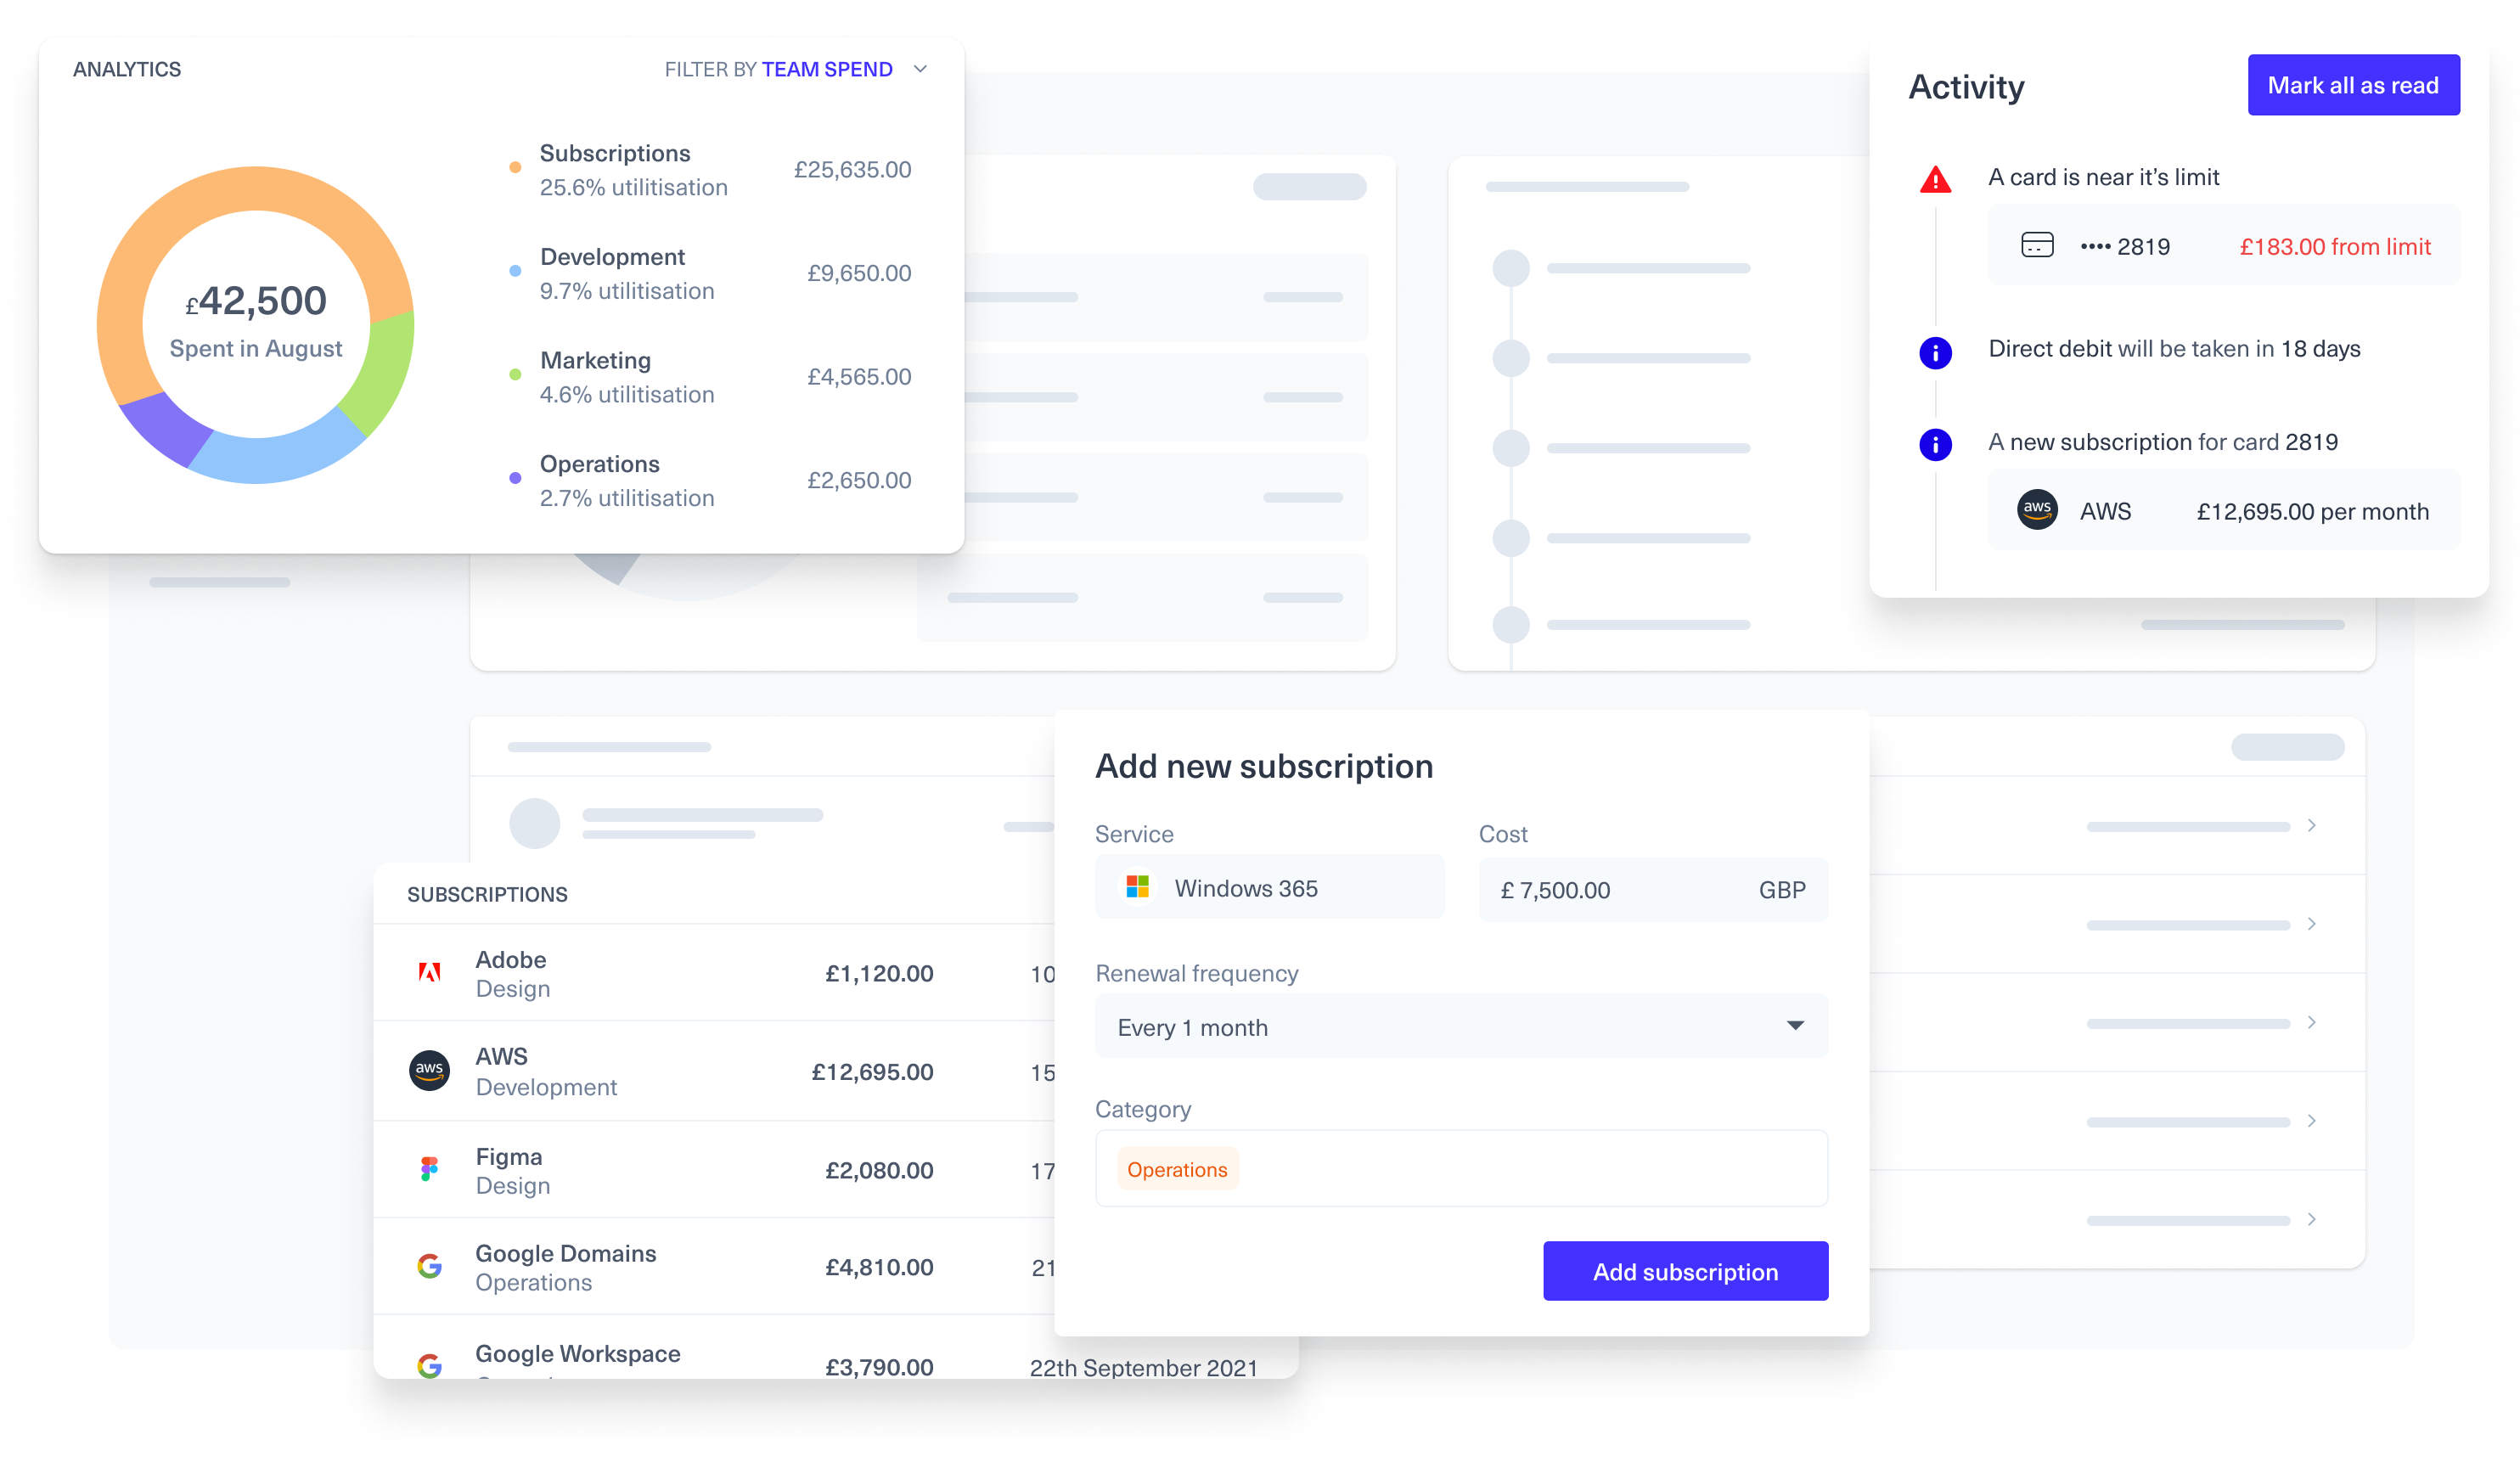Click purple segment of the donut chart
Viewport: 2520px width, 1479px height.
pyautogui.click(x=165, y=430)
